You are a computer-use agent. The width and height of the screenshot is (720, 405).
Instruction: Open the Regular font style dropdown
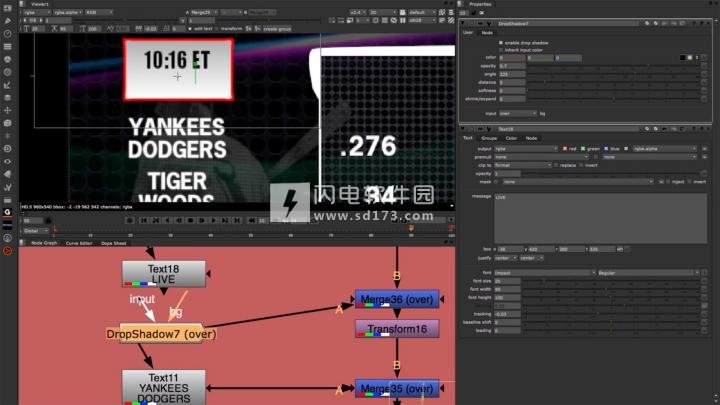pyautogui.click(x=648, y=273)
